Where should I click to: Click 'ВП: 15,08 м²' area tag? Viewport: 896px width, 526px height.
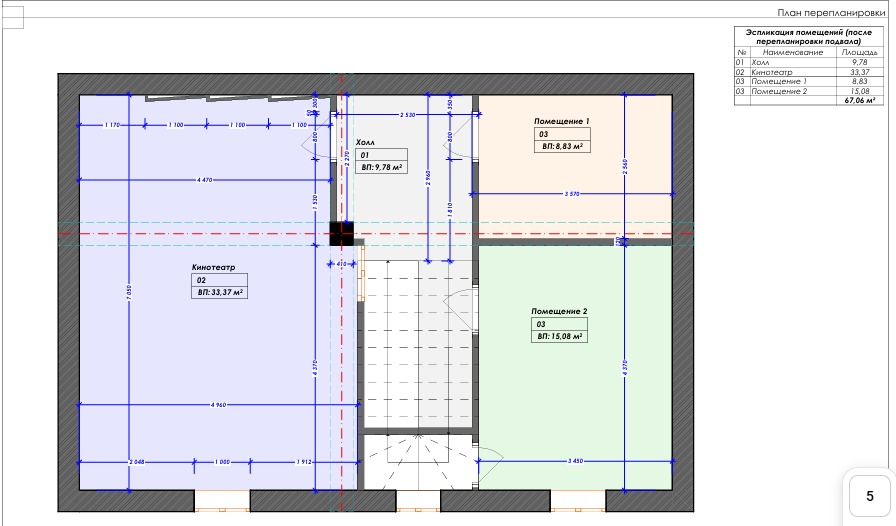click(x=559, y=336)
